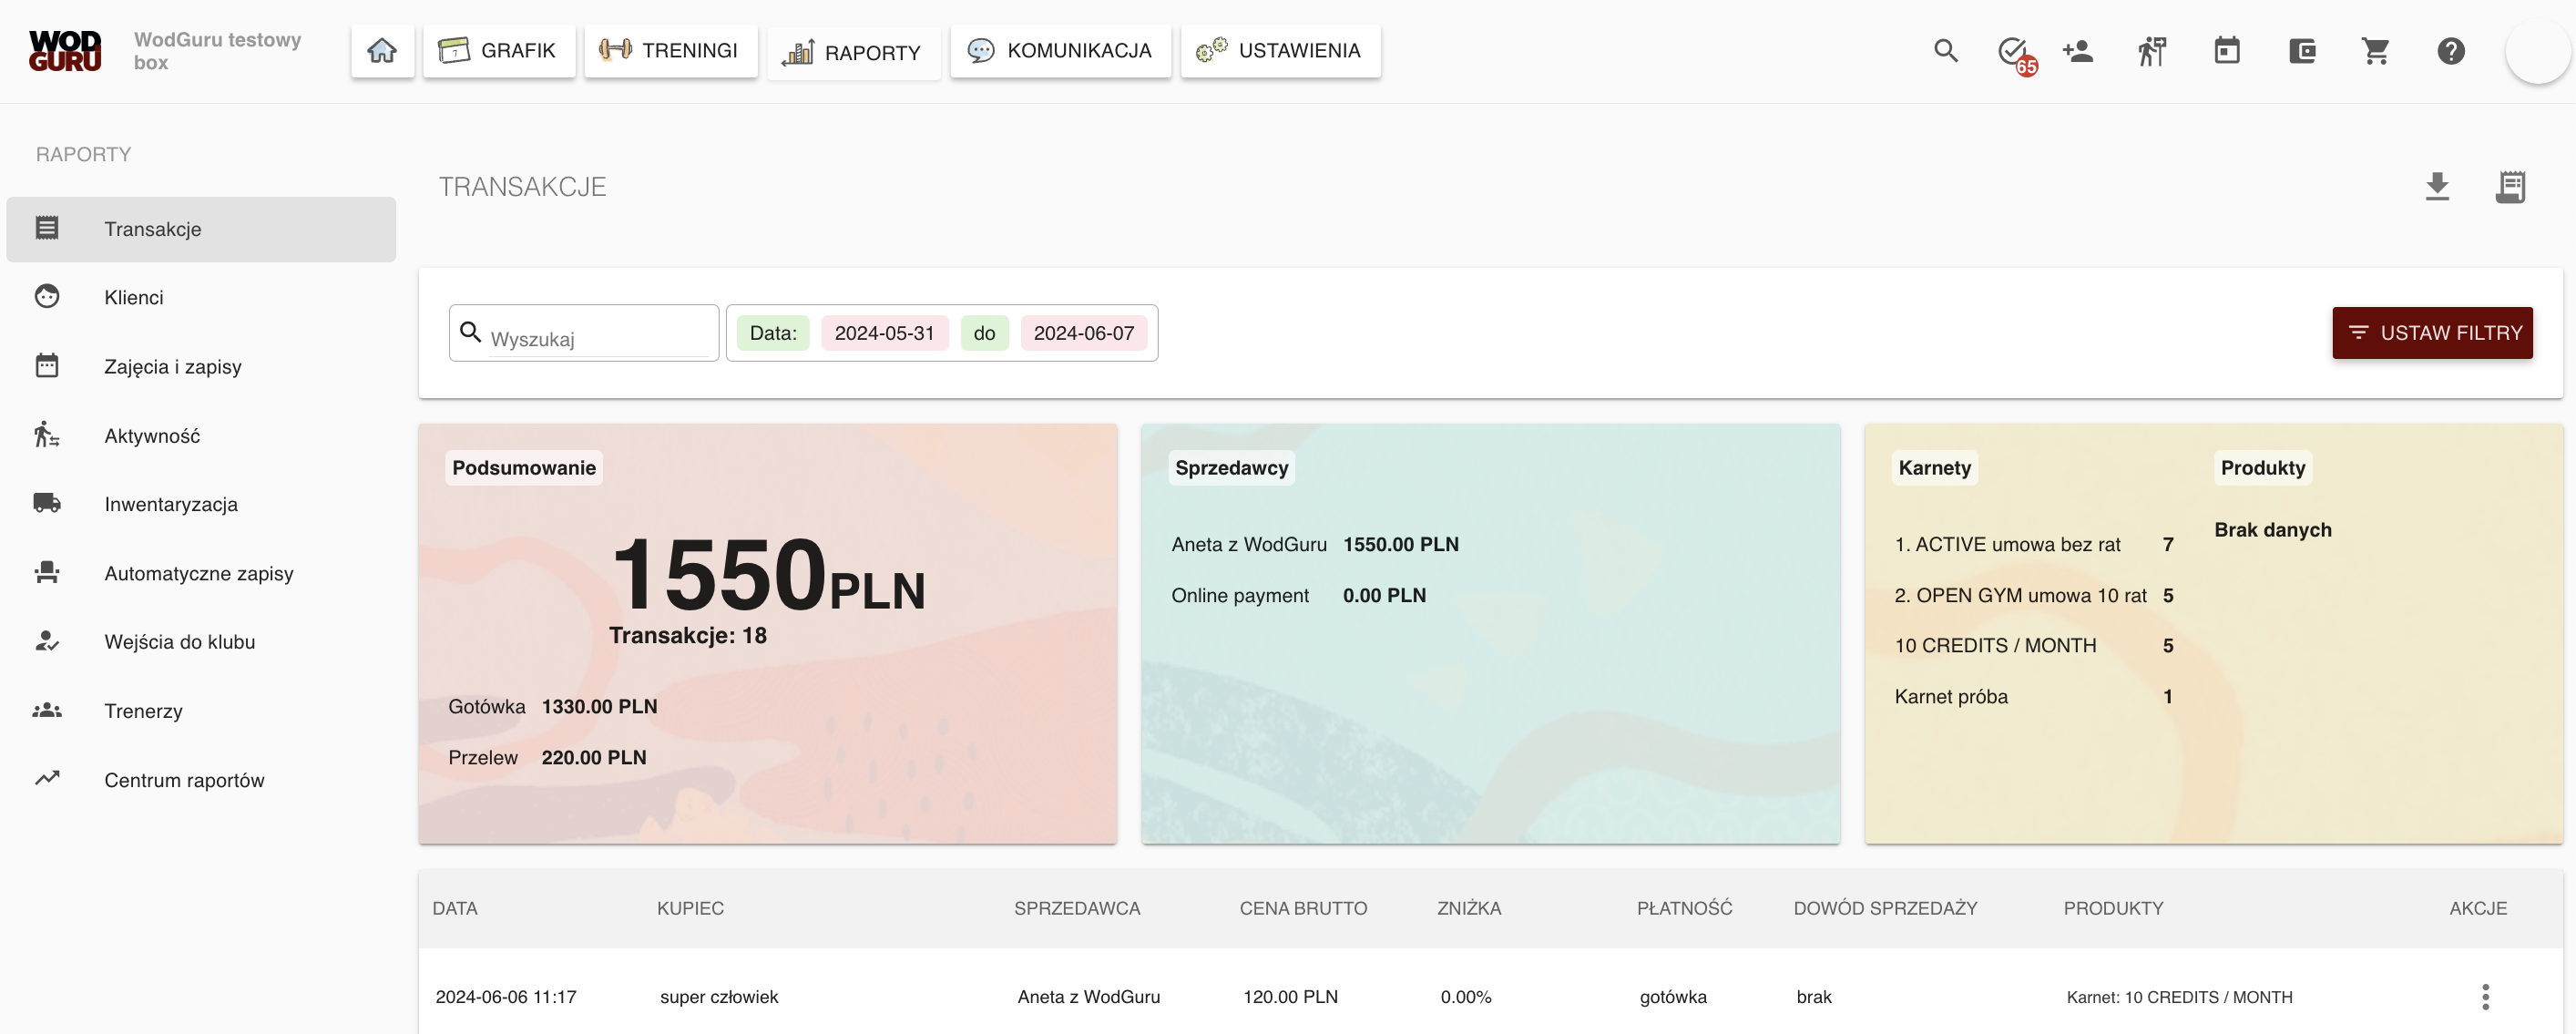2576x1034 pixels.
Task: Select Inwentaryzacja report
Action: [201, 504]
